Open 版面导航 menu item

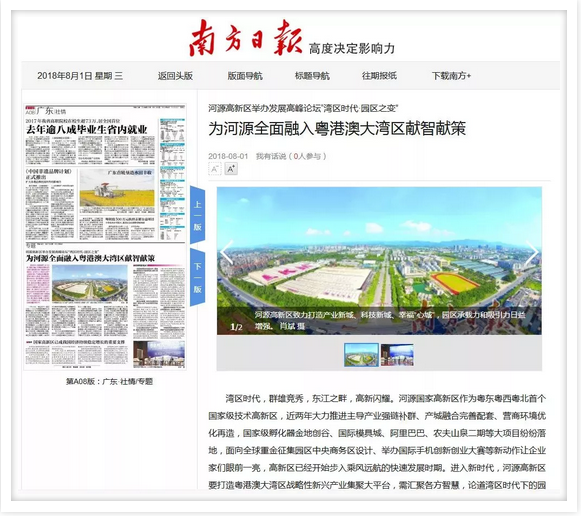(x=245, y=76)
